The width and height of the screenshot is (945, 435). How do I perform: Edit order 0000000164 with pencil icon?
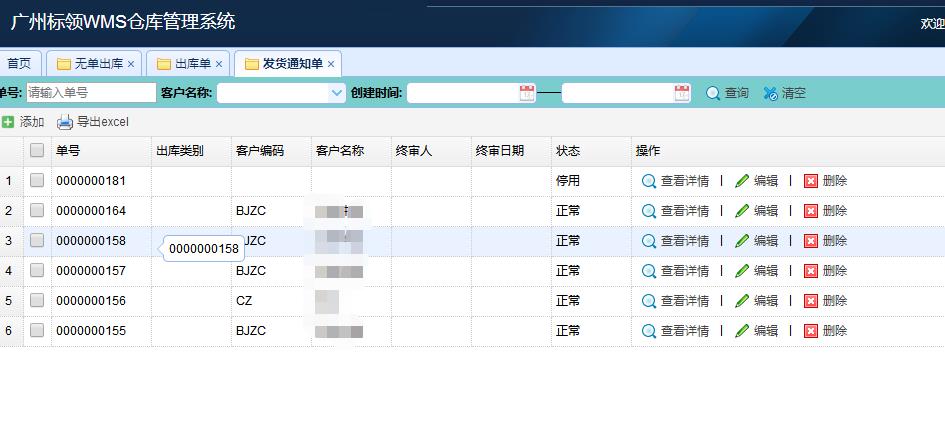[x=741, y=211]
